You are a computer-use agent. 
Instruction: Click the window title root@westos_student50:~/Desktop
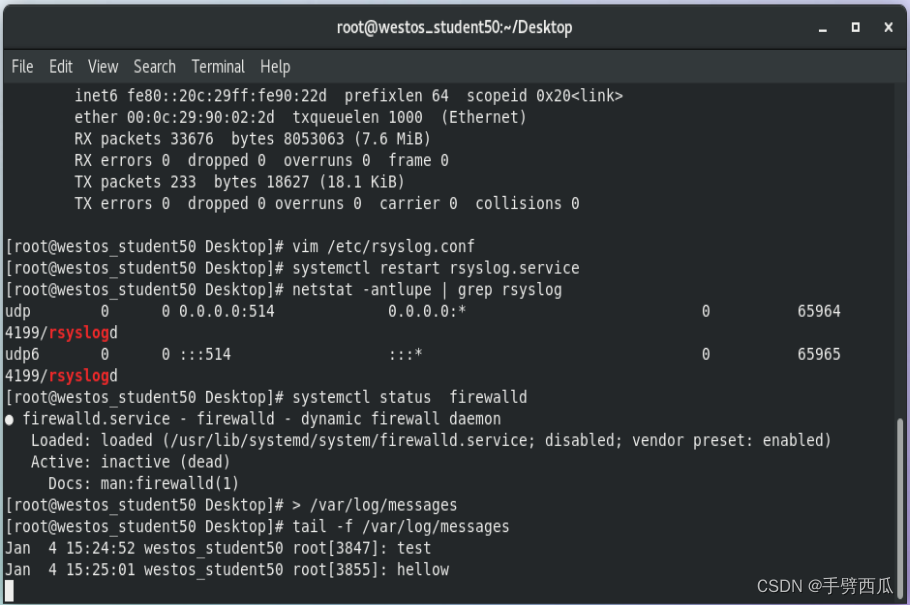coord(455,27)
